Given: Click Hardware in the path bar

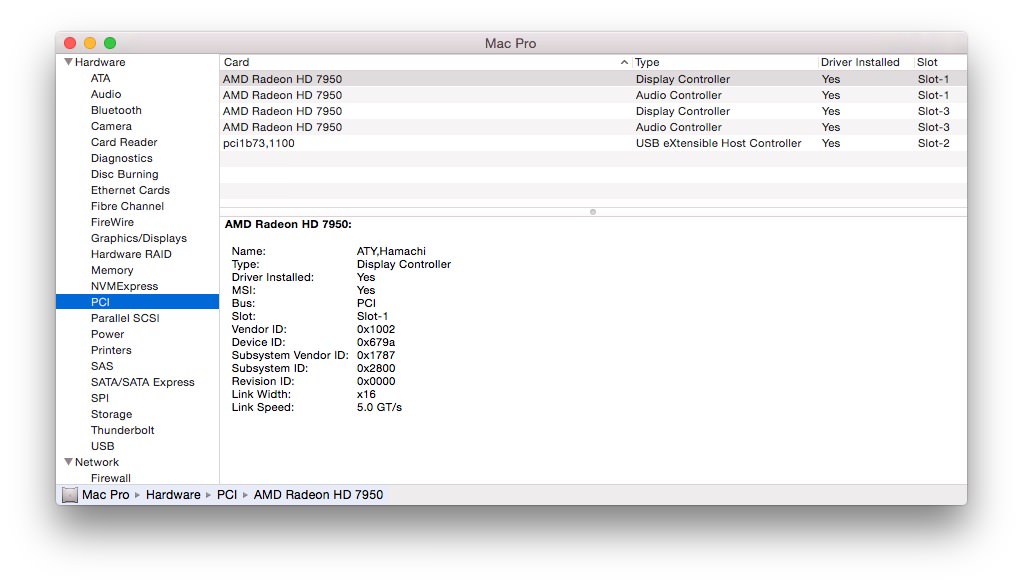Looking at the screenshot, I should point(173,494).
